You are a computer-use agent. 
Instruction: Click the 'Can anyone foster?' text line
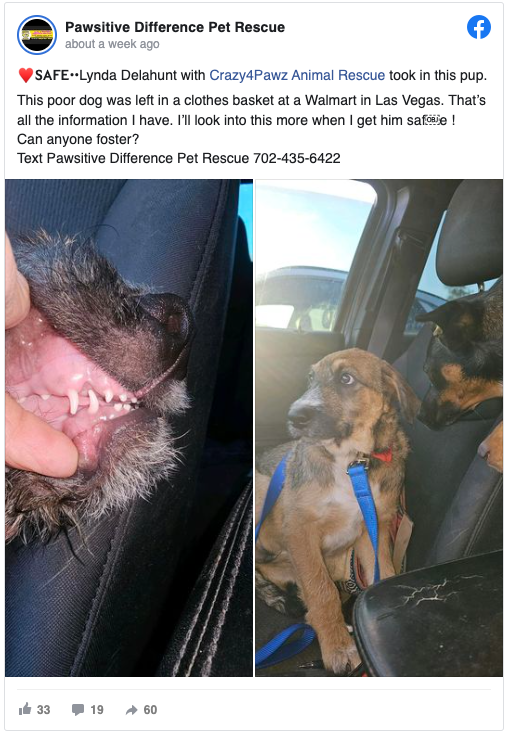coord(78,139)
